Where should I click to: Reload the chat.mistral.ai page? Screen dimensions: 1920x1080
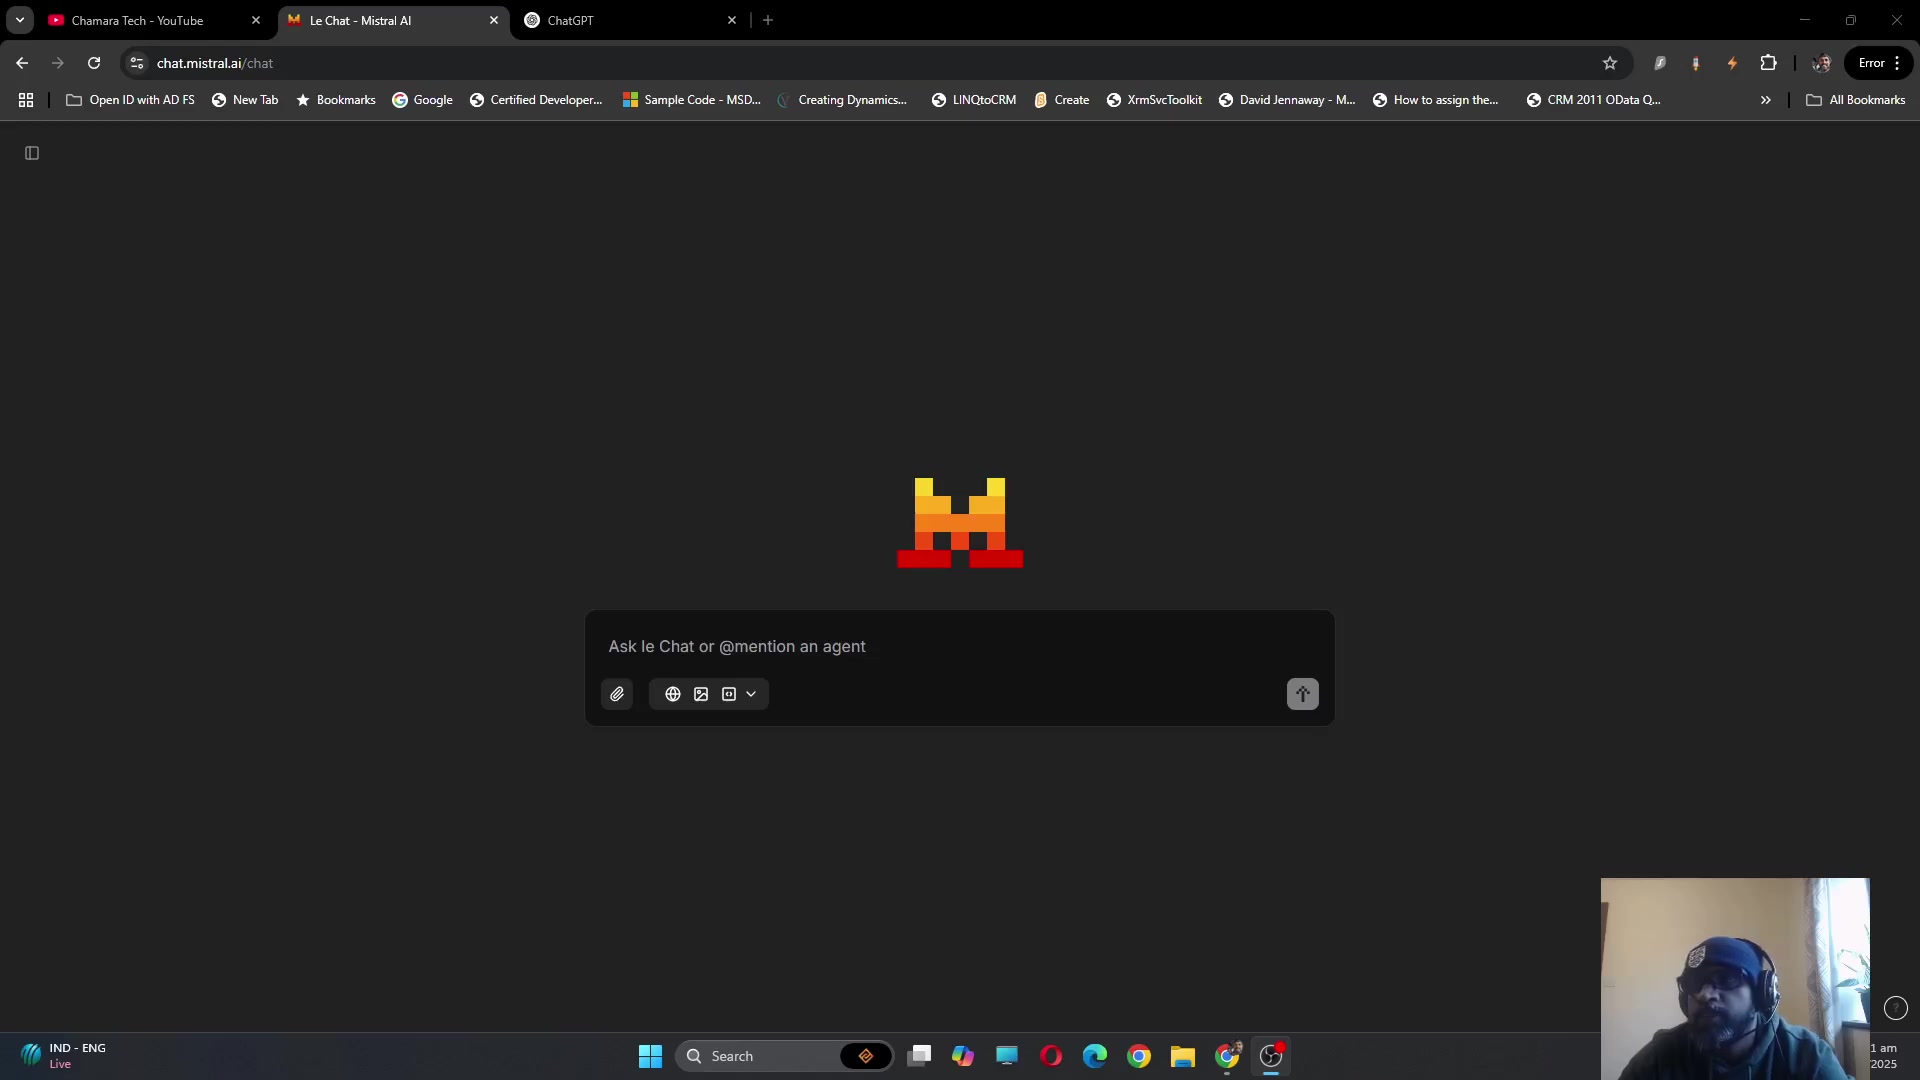click(94, 63)
